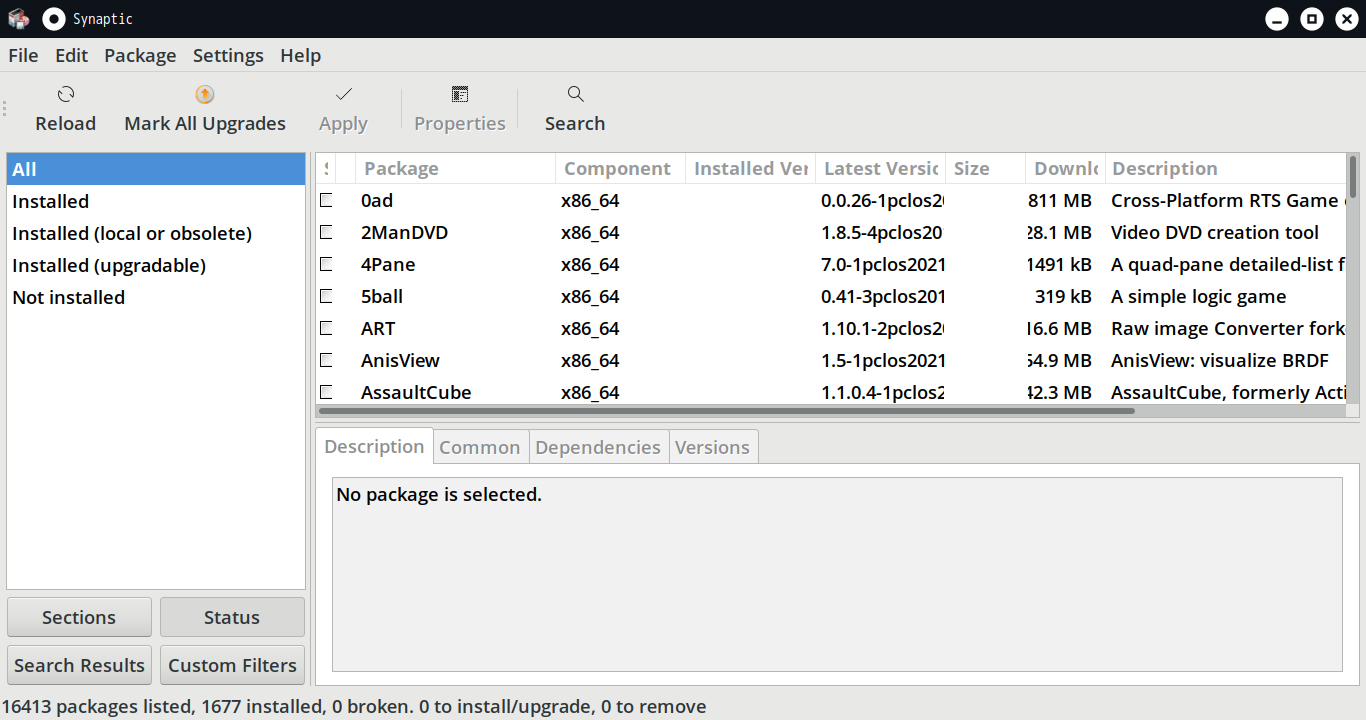This screenshot has height=720, width=1366.
Task: Open Properties from the toolbar
Action: (x=460, y=108)
